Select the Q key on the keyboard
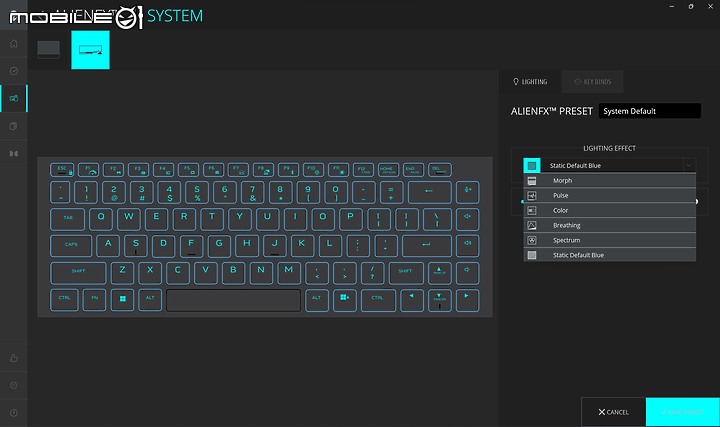Screen dimensions: 720x427 (101, 219)
